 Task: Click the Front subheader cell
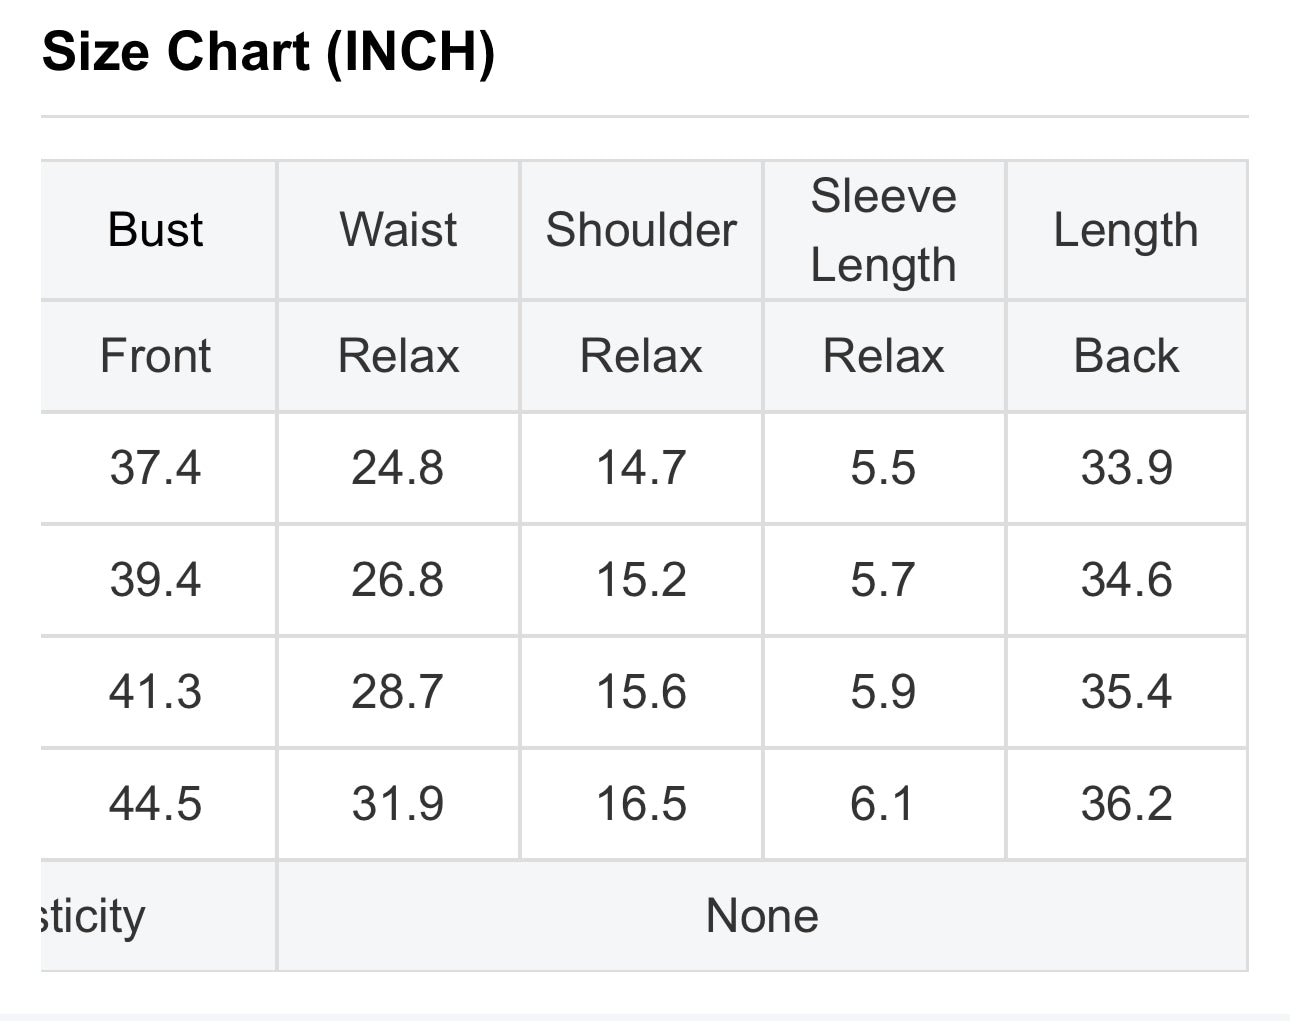click(x=155, y=356)
